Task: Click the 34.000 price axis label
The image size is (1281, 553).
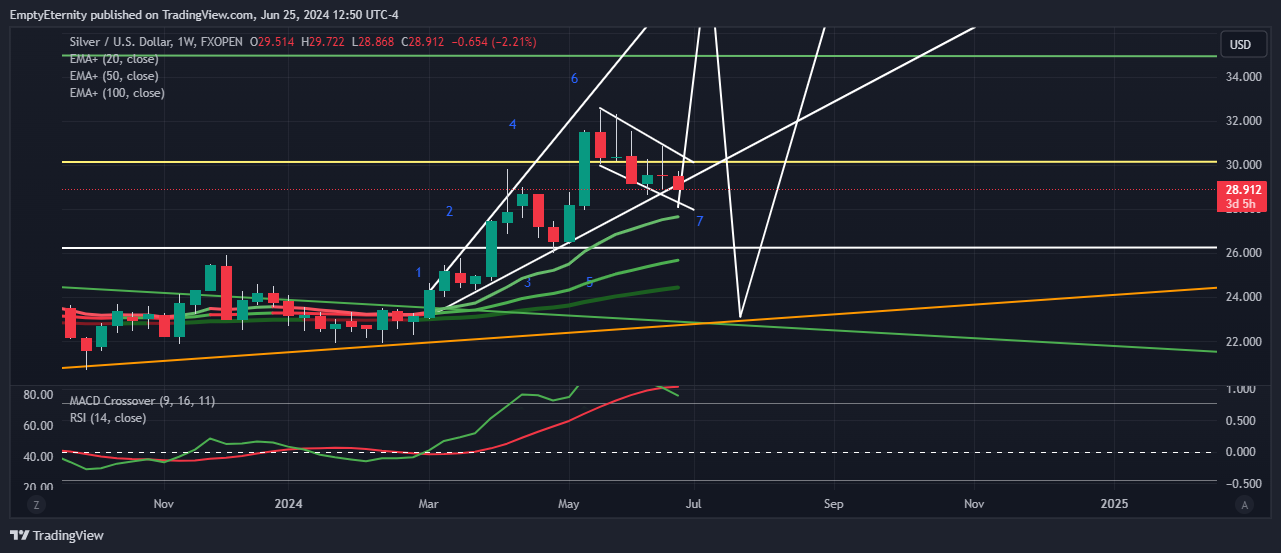Action: 1245,77
